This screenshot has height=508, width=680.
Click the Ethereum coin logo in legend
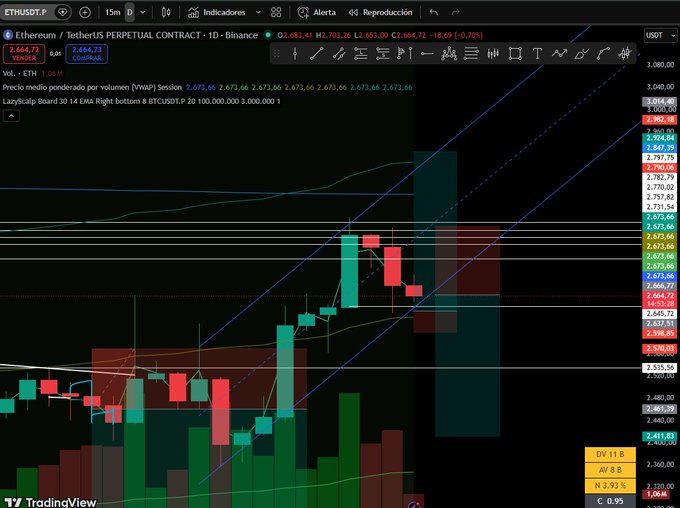(8, 35)
